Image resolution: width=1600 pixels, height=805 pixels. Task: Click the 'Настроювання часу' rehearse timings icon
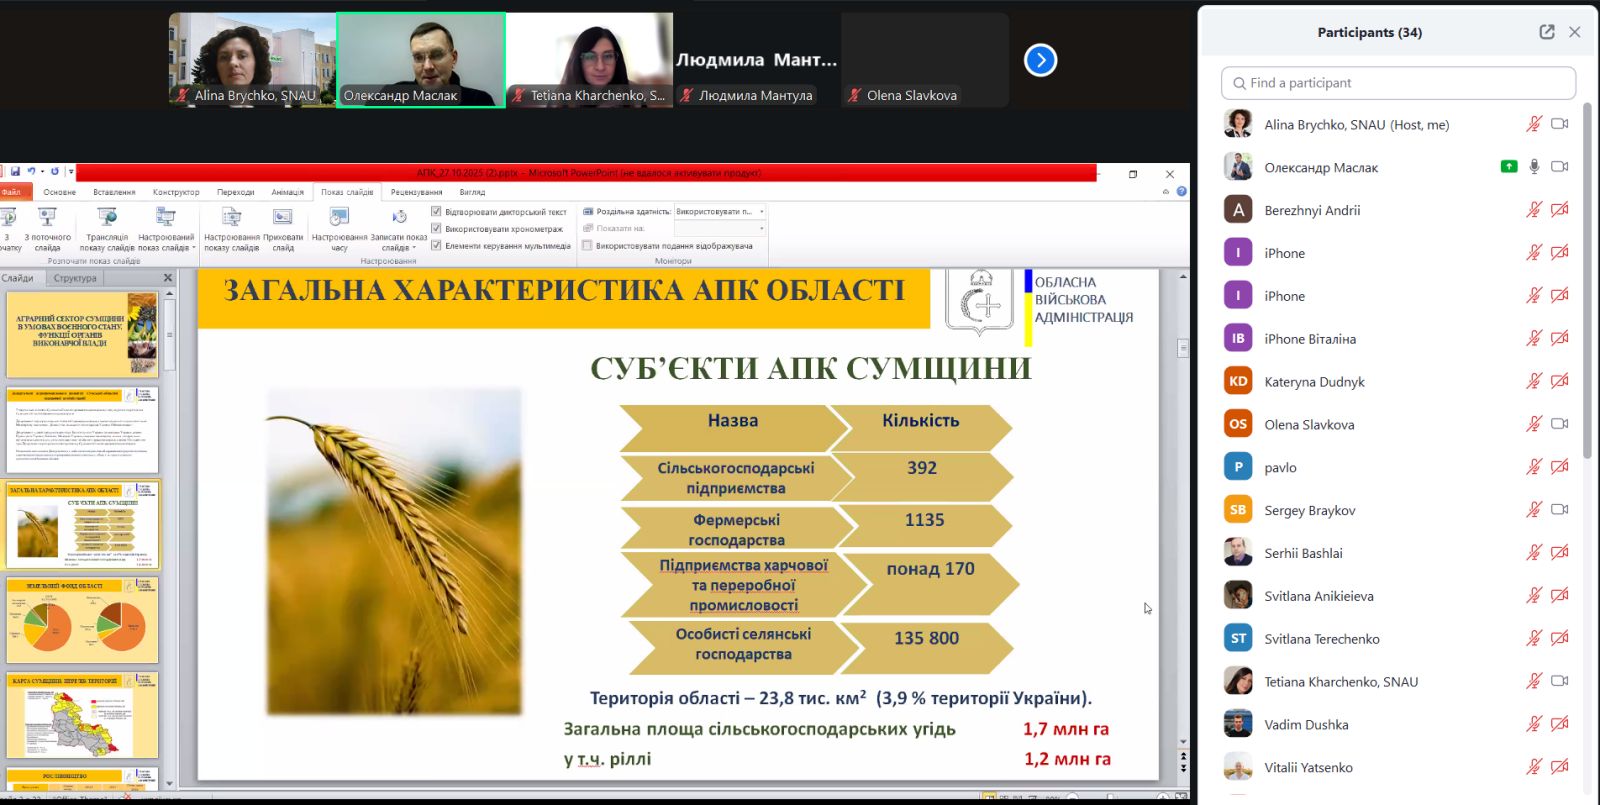[x=339, y=218]
